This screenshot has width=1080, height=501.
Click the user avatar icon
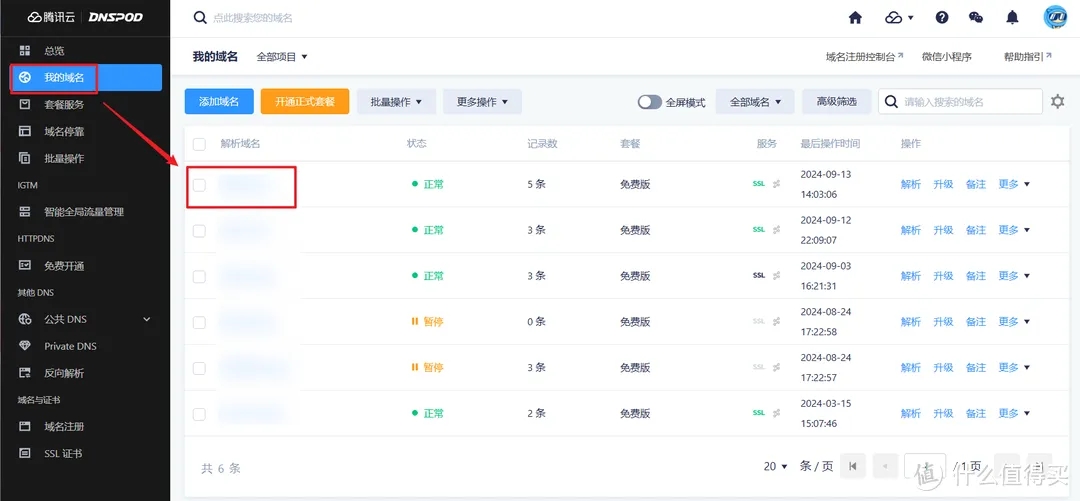(x=1055, y=17)
